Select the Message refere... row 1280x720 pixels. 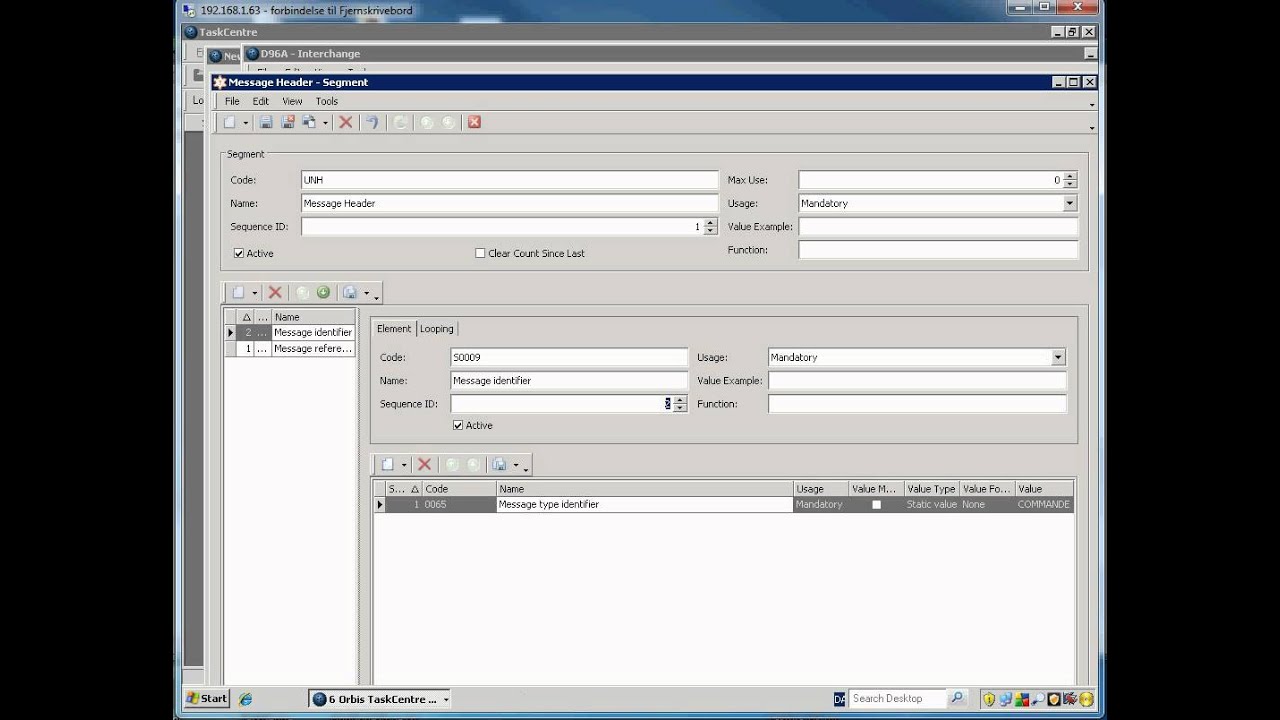[x=290, y=349]
